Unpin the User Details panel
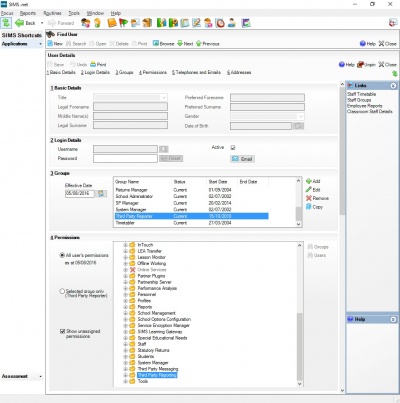Screen dimensions: 400x403 [x=366, y=64]
